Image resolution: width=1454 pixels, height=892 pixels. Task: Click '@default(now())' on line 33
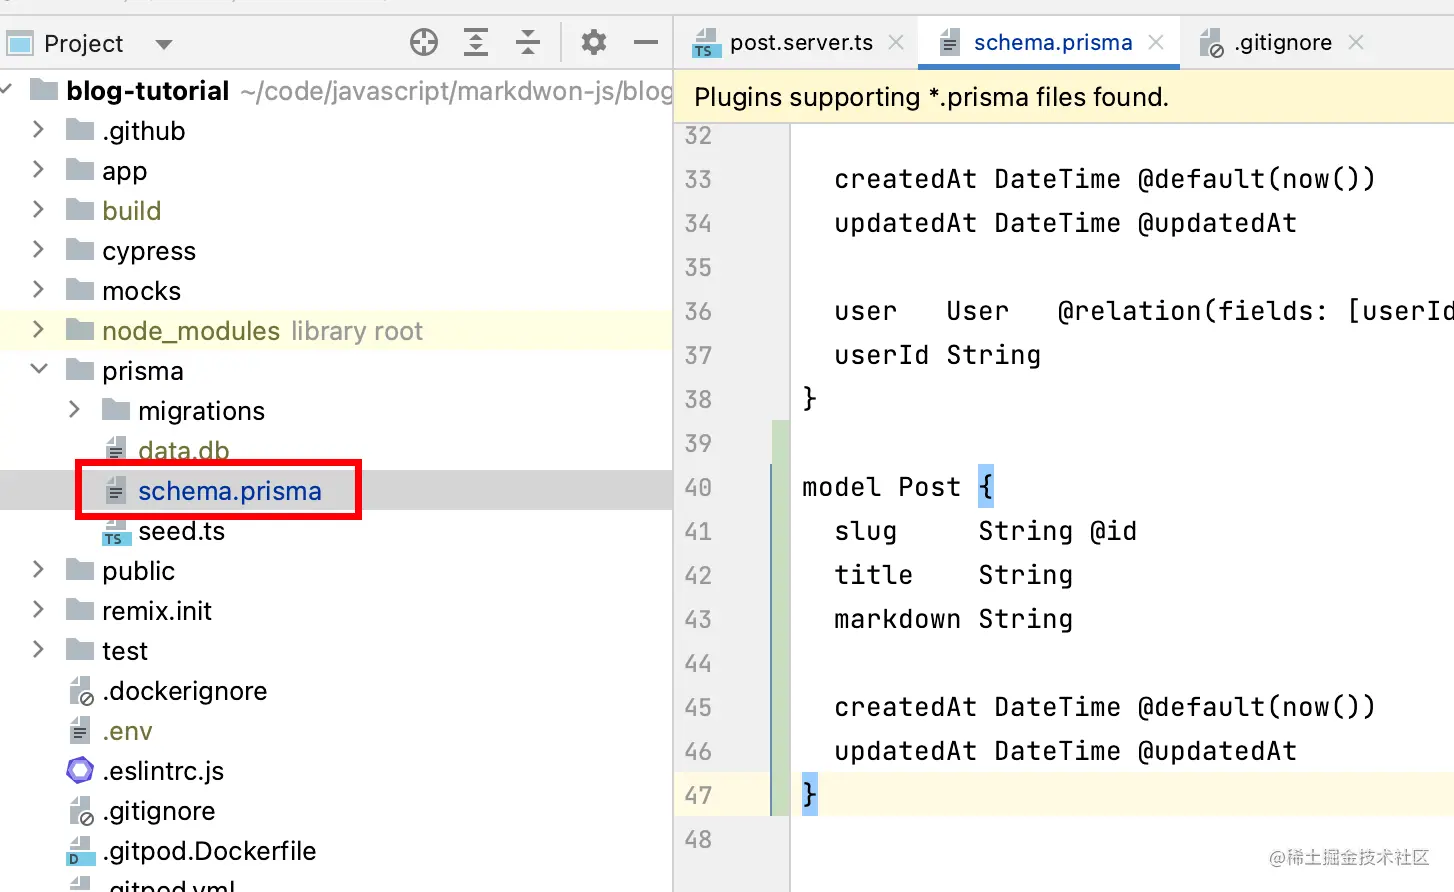point(1257,179)
